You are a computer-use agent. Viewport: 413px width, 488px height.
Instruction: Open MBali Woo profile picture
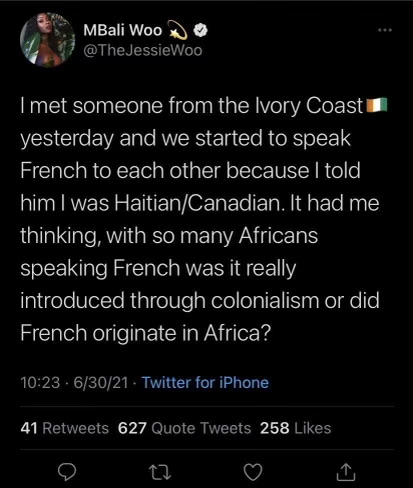(x=47, y=40)
